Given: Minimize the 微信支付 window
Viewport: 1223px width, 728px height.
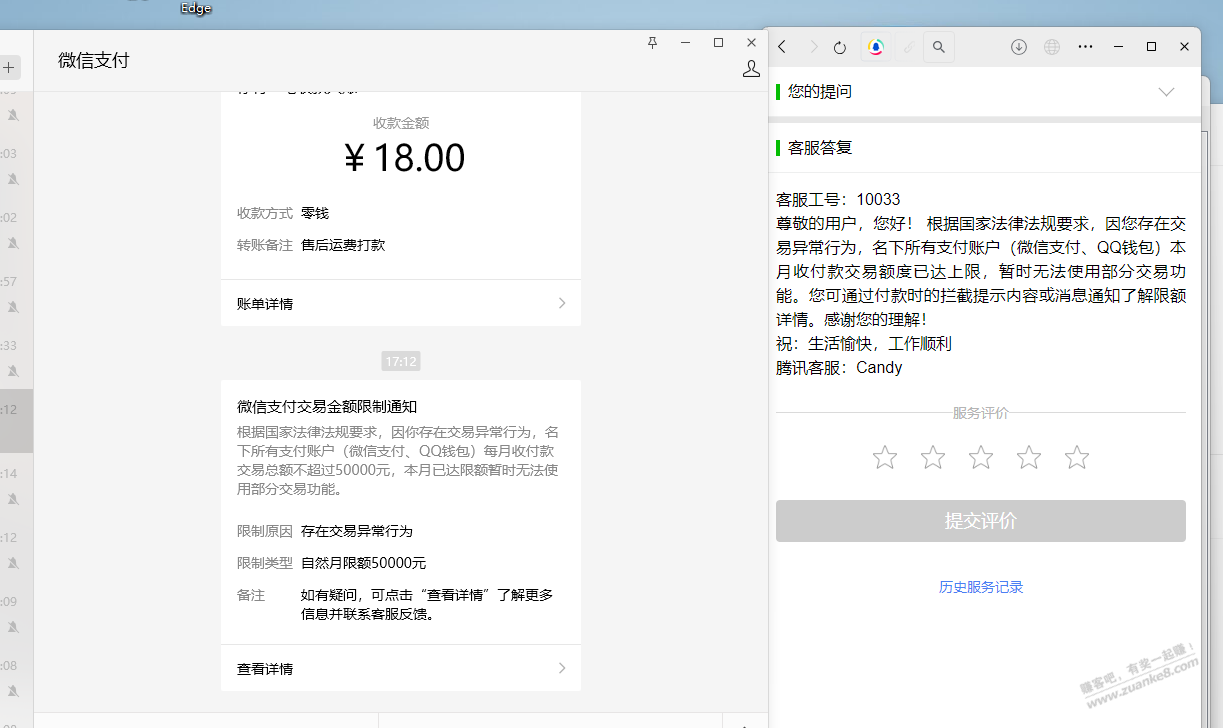Looking at the screenshot, I should 686,42.
